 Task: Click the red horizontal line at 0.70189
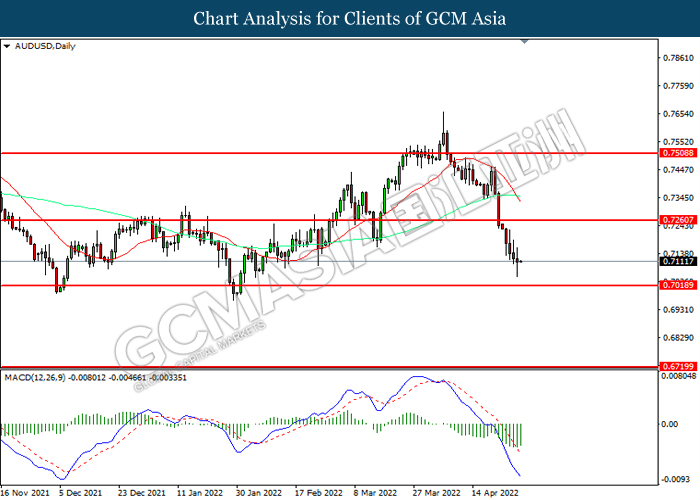(329, 285)
